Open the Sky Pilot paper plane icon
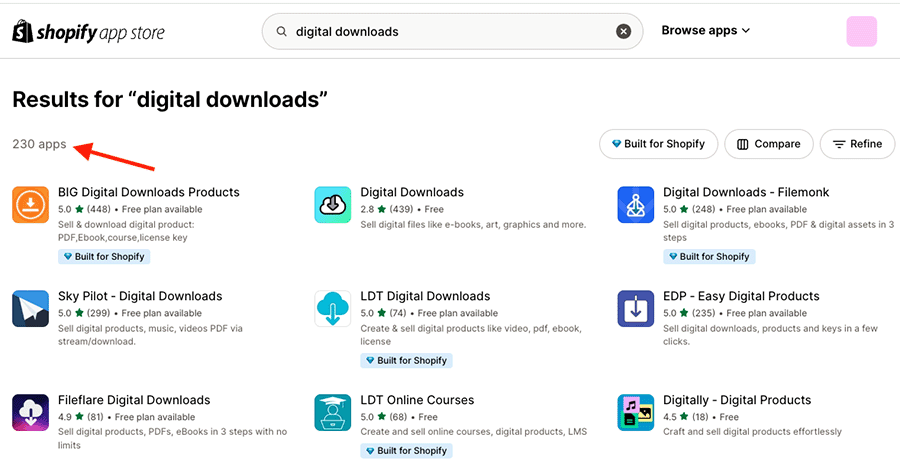The width and height of the screenshot is (900, 476). click(31, 309)
